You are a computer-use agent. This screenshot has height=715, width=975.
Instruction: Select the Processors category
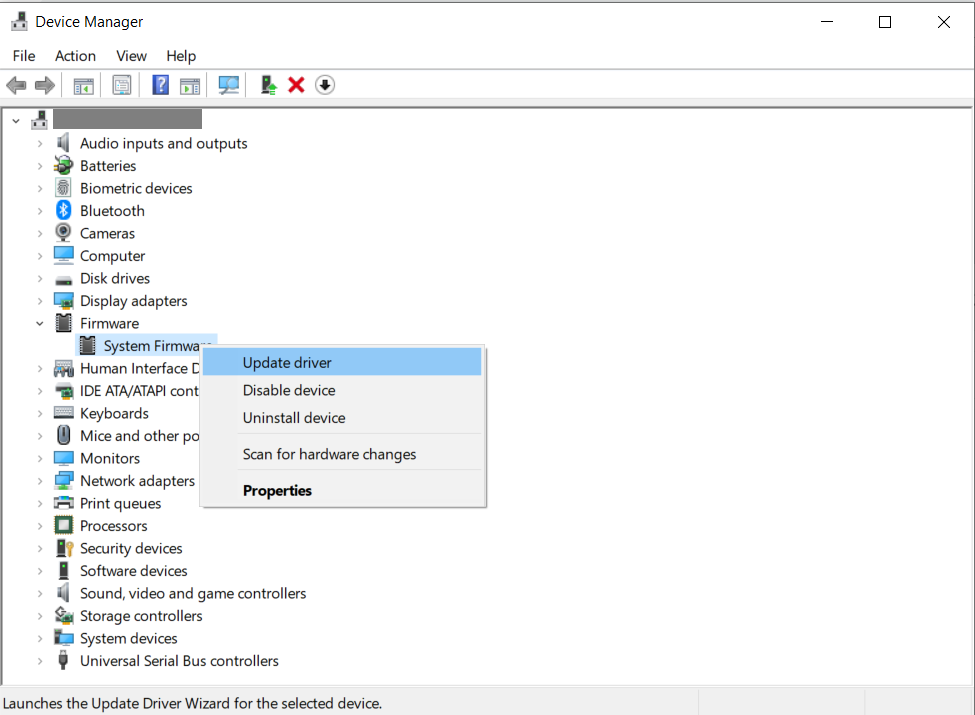click(114, 525)
